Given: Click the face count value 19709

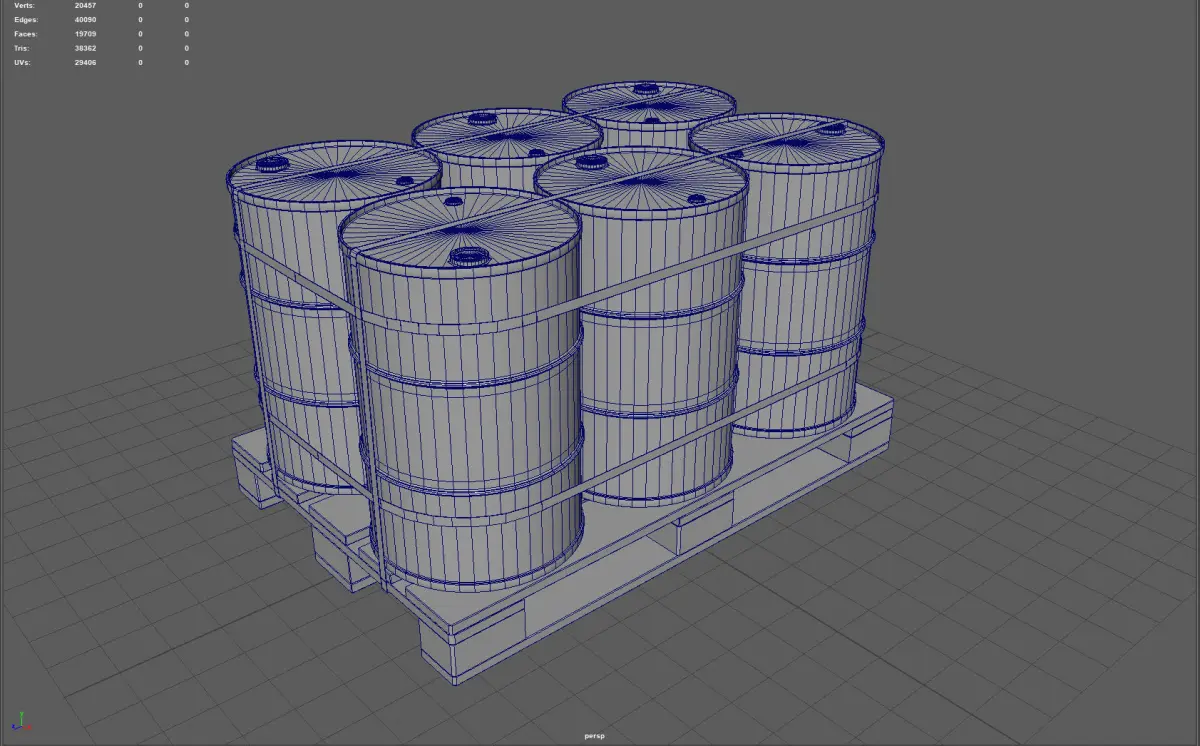Looking at the screenshot, I should tap(85, 34).
